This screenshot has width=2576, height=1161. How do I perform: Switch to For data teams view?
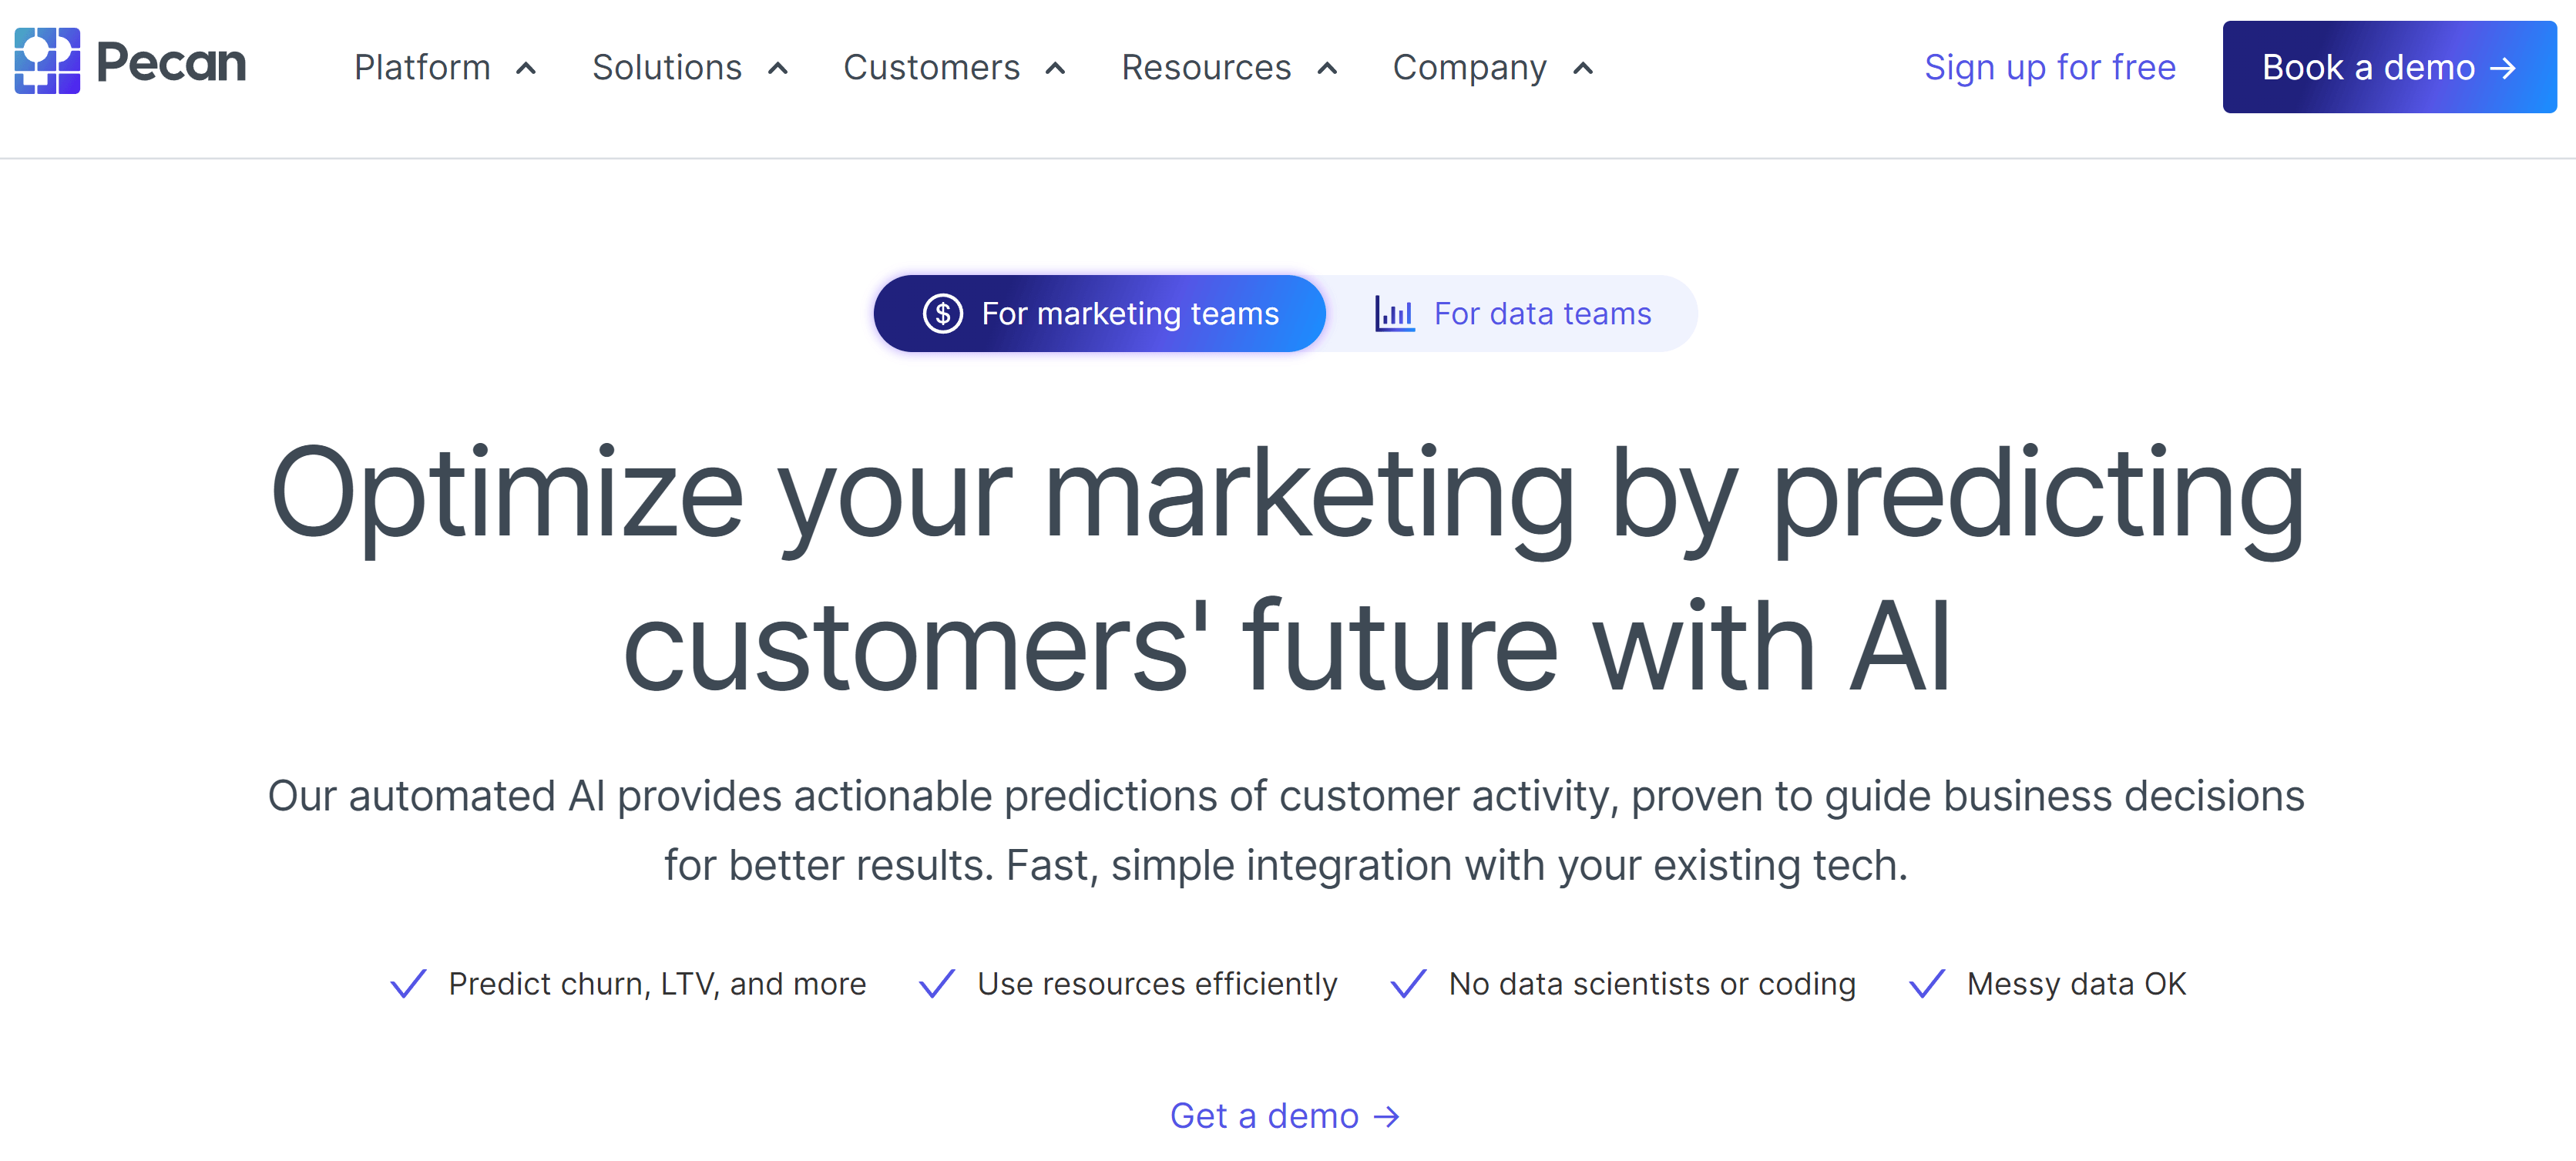(x=1512, y=314)
